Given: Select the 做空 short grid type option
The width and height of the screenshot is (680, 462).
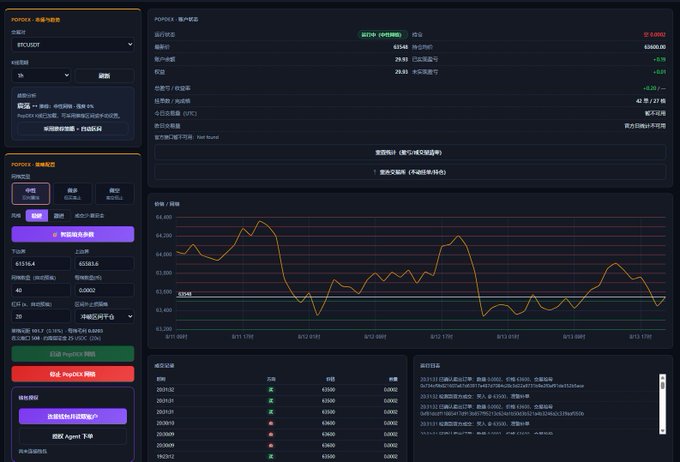Looking at the screenshot, I should click(x=114, y=193).
